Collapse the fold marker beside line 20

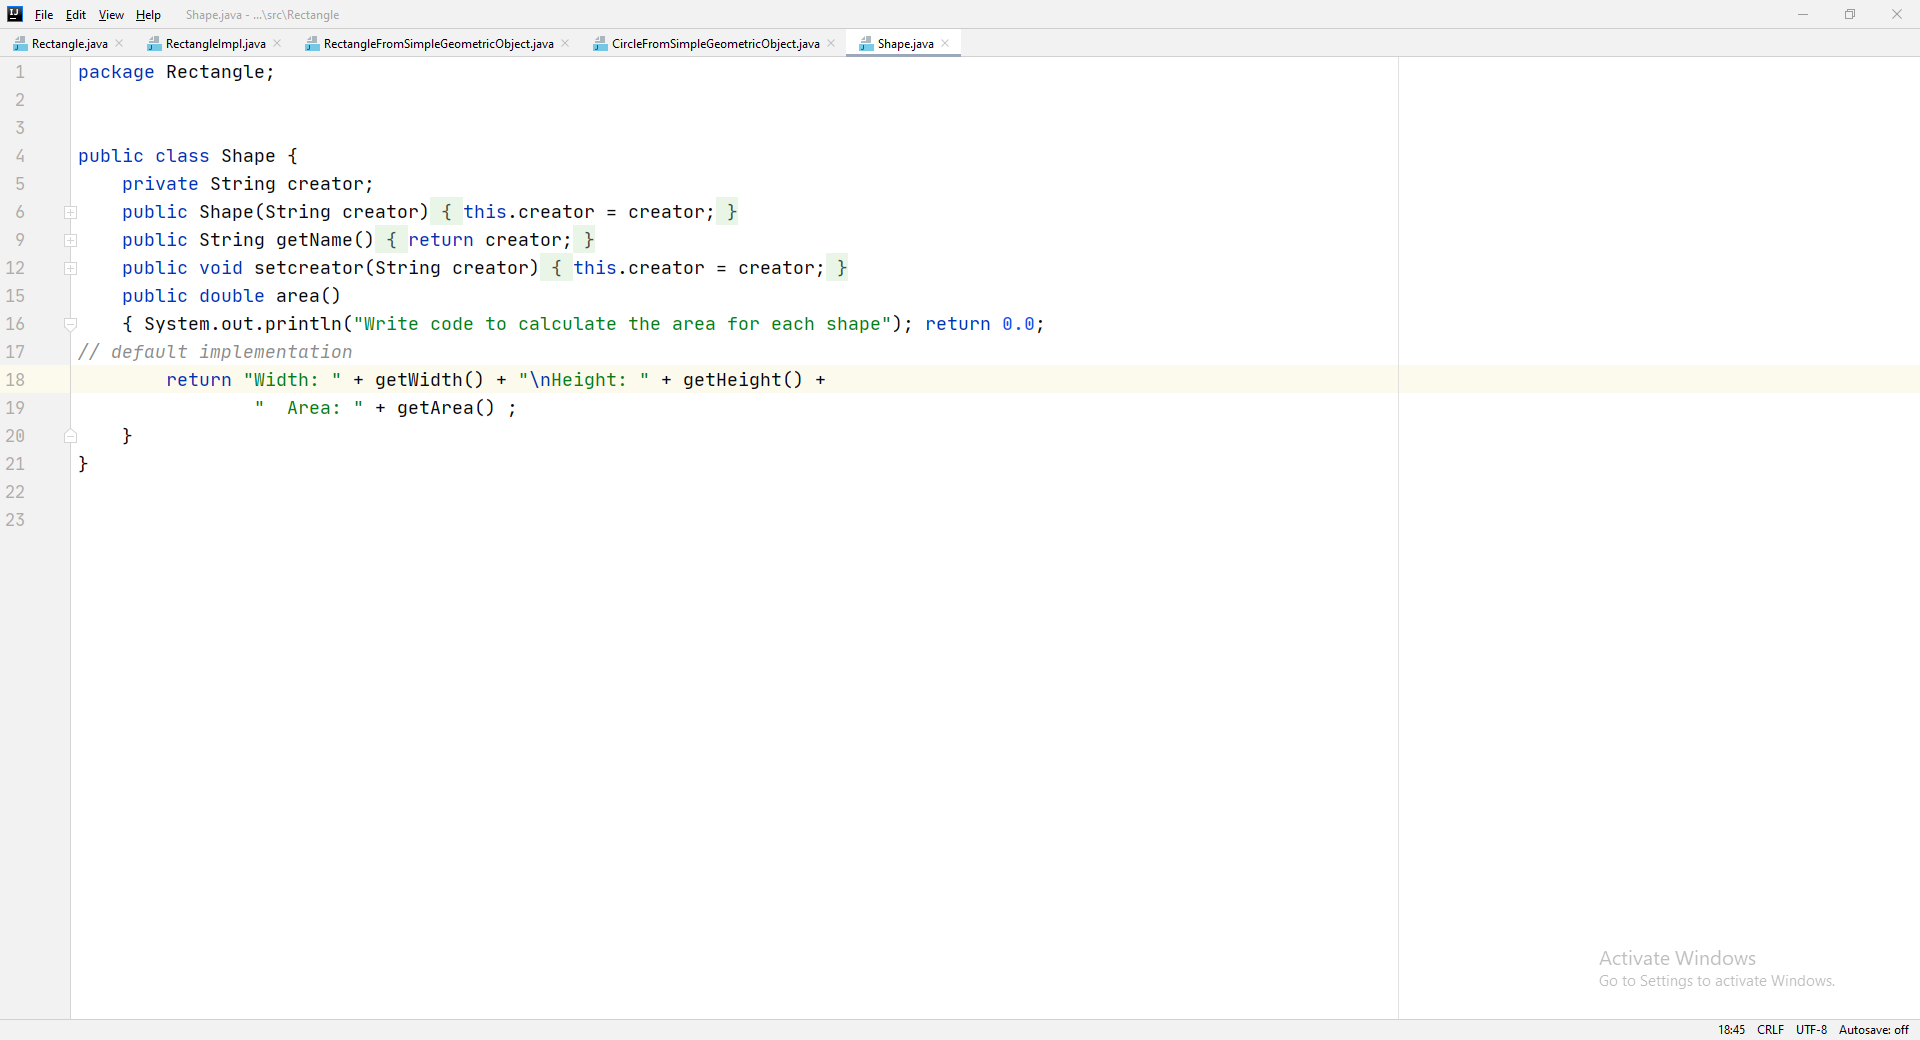click(70, 436)
